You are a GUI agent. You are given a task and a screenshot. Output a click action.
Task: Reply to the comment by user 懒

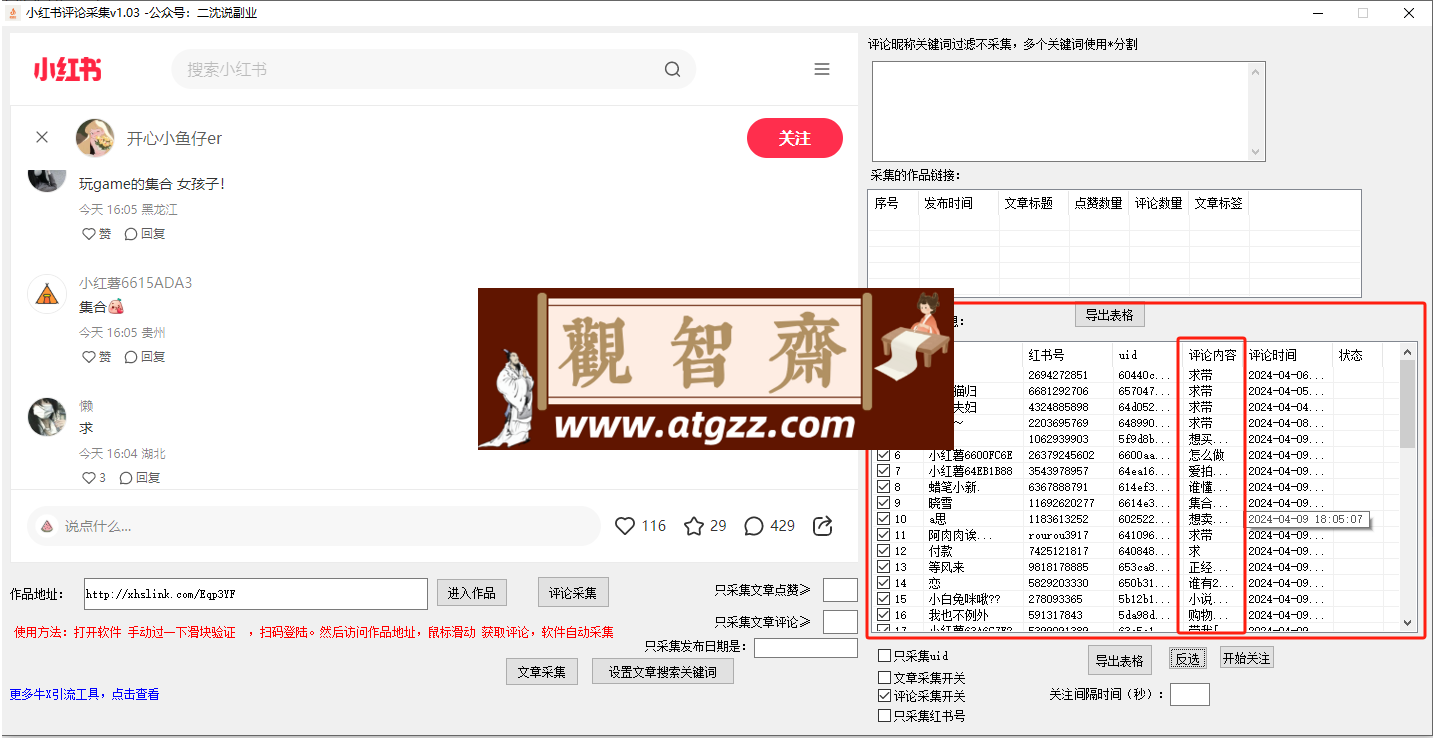[140, 478]
